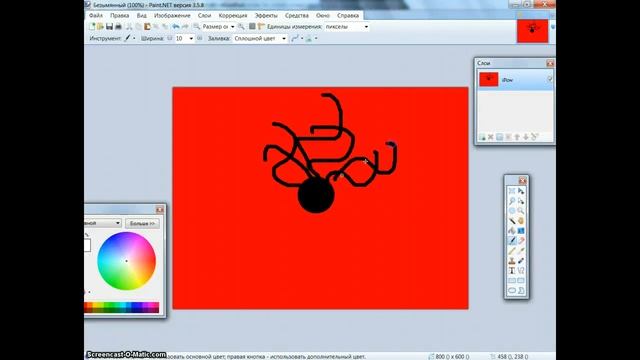Select the Paint Bucket tool
Screen dimensions: 640x360
512,231
